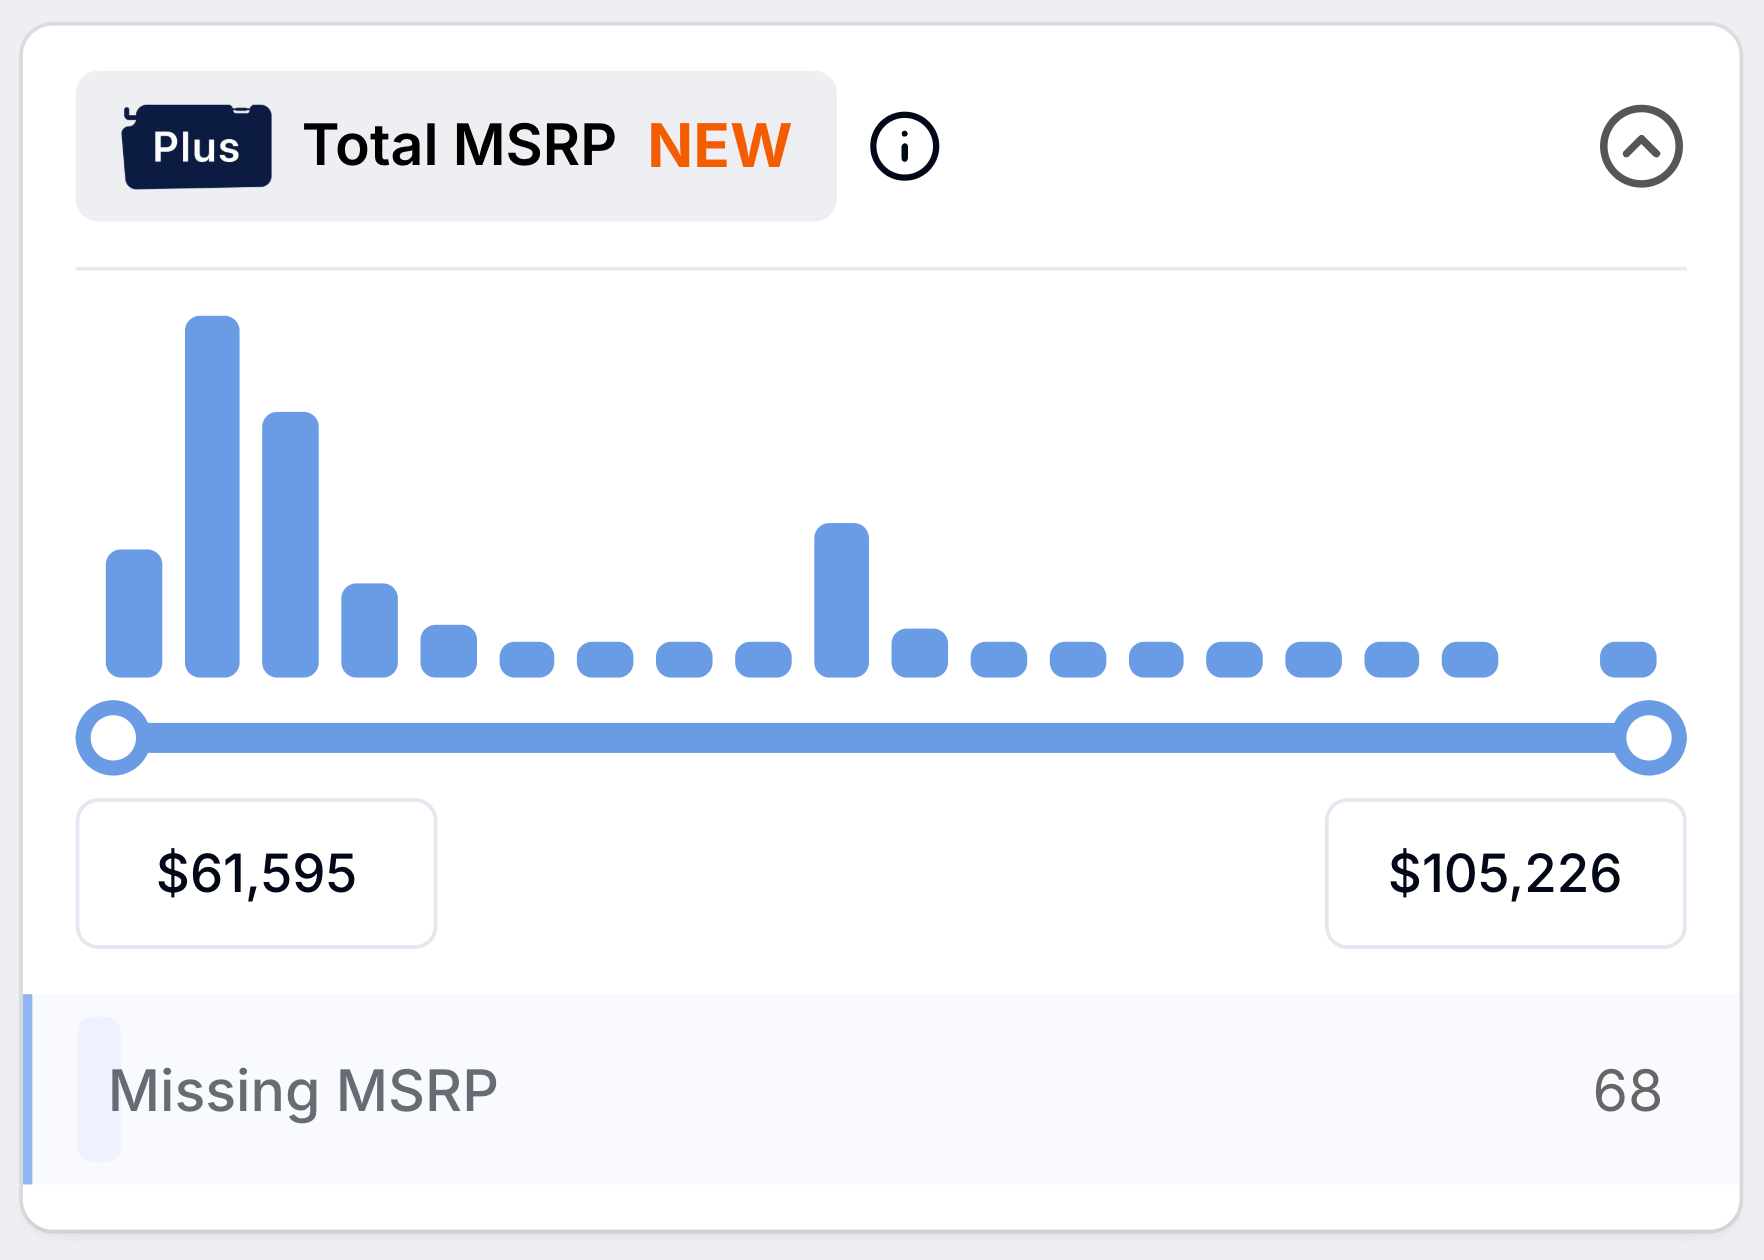
Task: Collapse the Total MSRP panel chevron
Action: [x=1641, y=146]
